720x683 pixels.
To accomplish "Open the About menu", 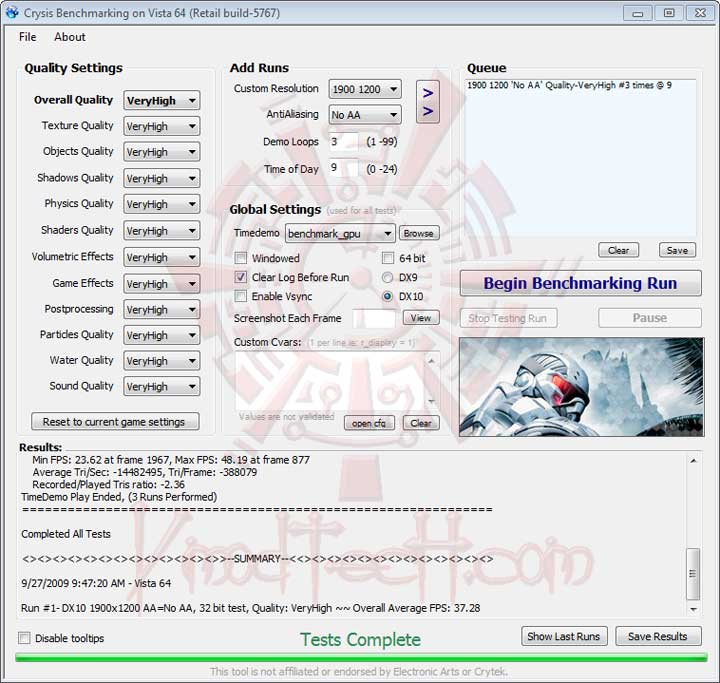I will 70,37.
